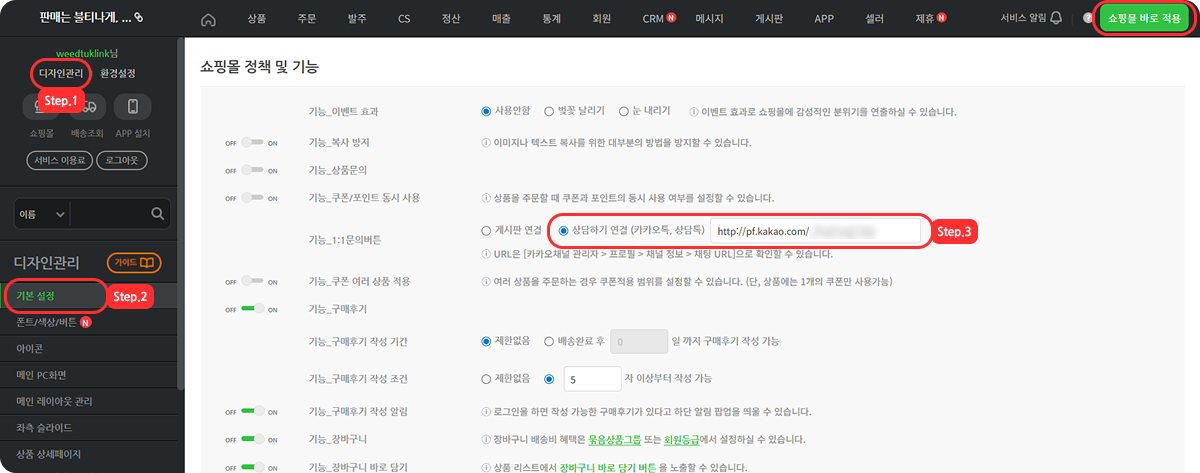Click the 서비스 이용료 button
This screenshot has height=473, width=1200.
pos(61,160)
